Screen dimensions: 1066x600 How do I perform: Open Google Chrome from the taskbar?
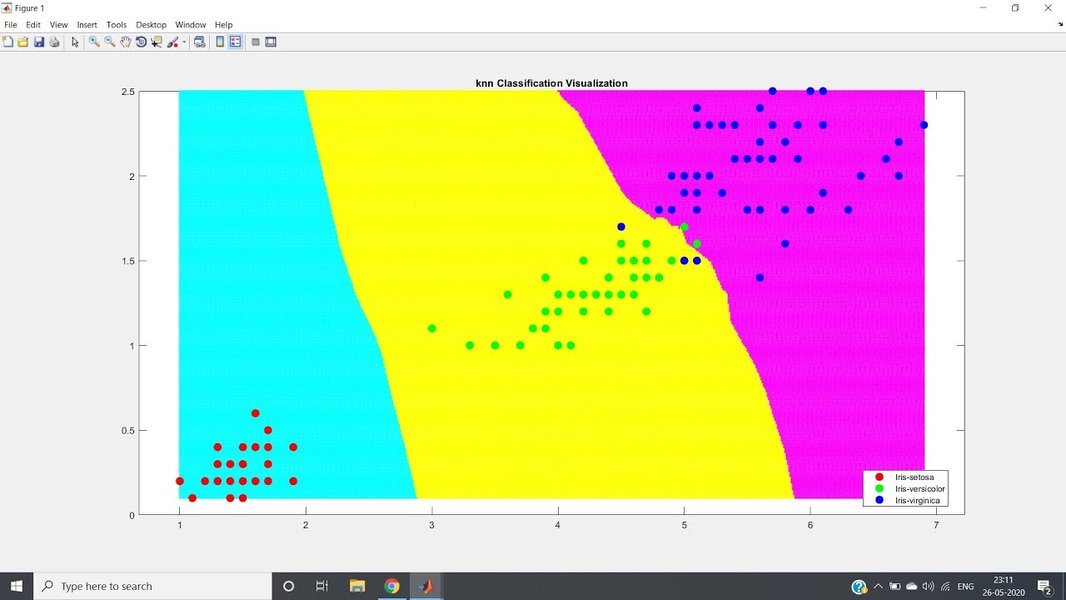[392, 586]
